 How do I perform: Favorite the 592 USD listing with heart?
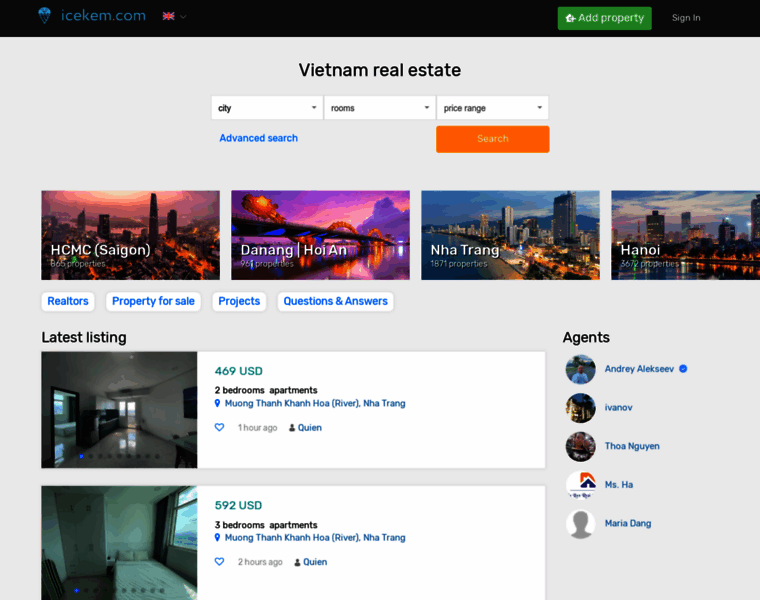point(220,562)
